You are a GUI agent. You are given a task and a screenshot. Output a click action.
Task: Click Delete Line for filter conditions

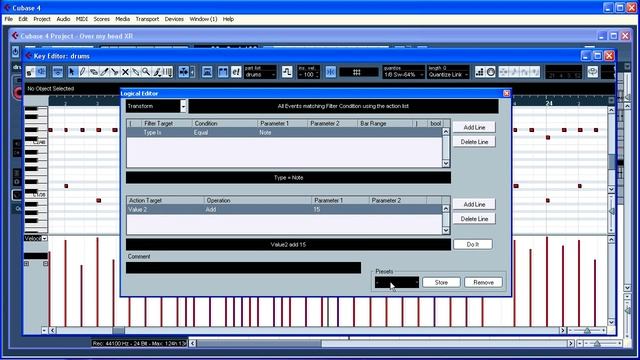click(x=474, y=142)
